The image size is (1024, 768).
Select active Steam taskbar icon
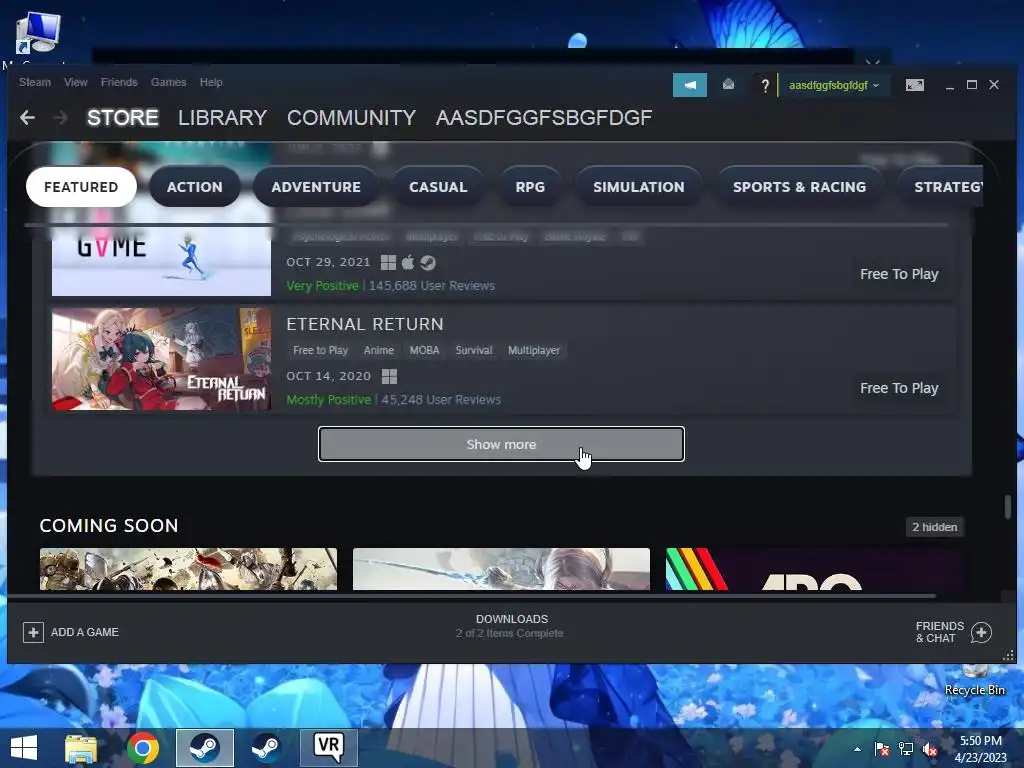coord(204,748)
